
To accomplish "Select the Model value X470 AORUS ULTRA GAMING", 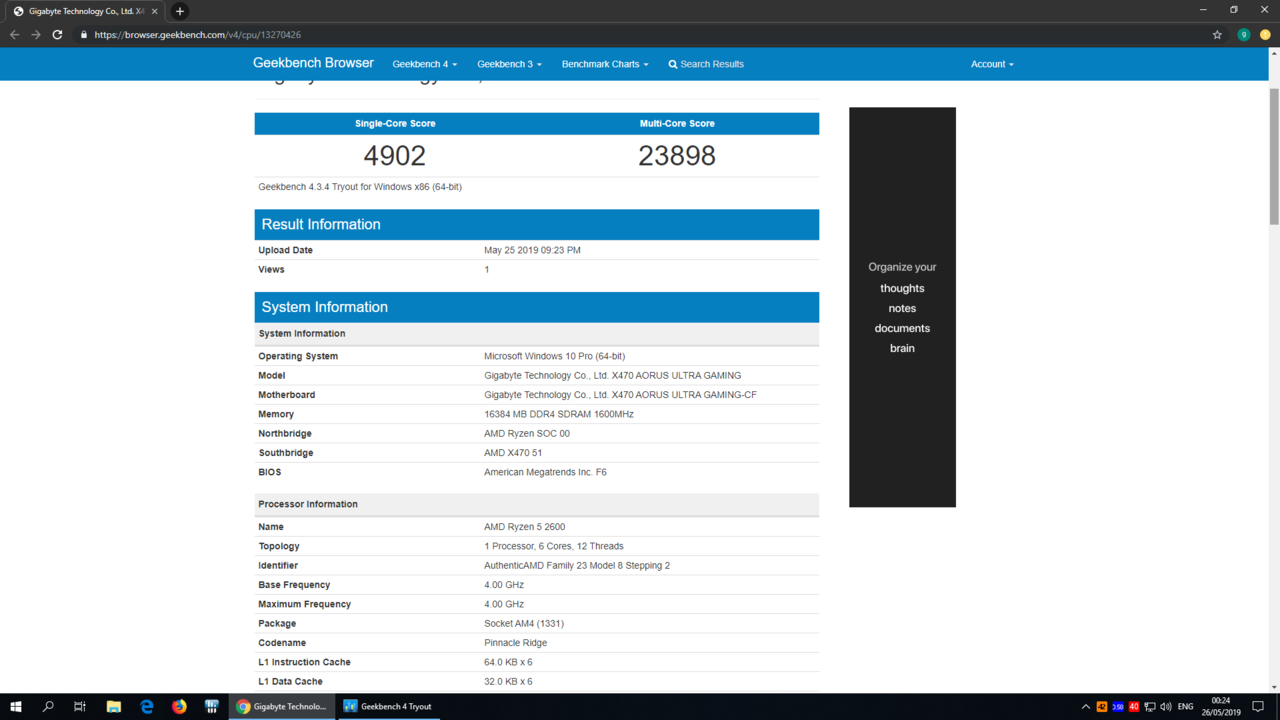I will (x=613, y=376).
